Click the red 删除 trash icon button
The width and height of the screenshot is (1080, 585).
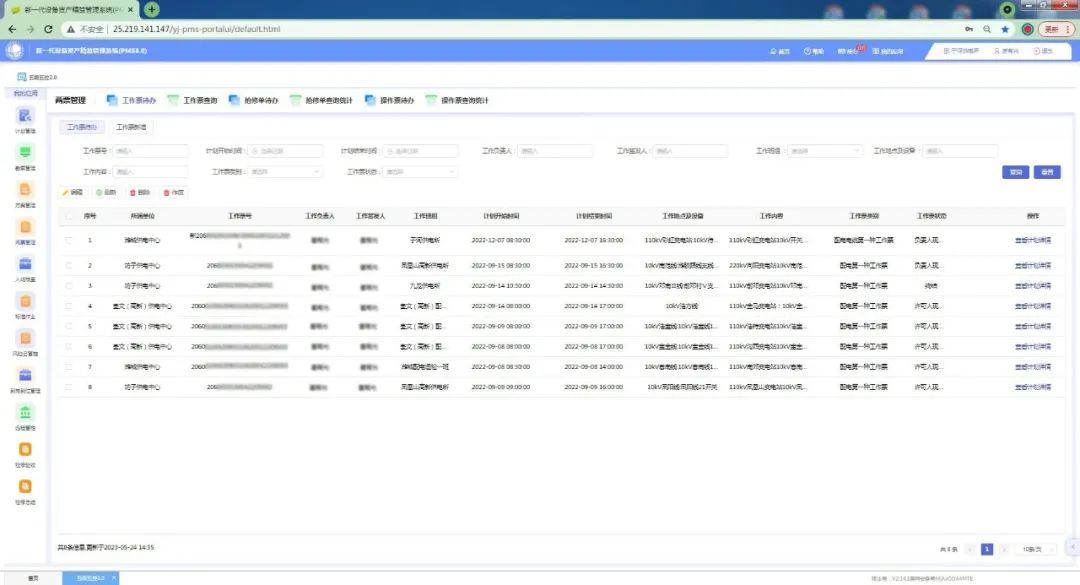(139, 192)
